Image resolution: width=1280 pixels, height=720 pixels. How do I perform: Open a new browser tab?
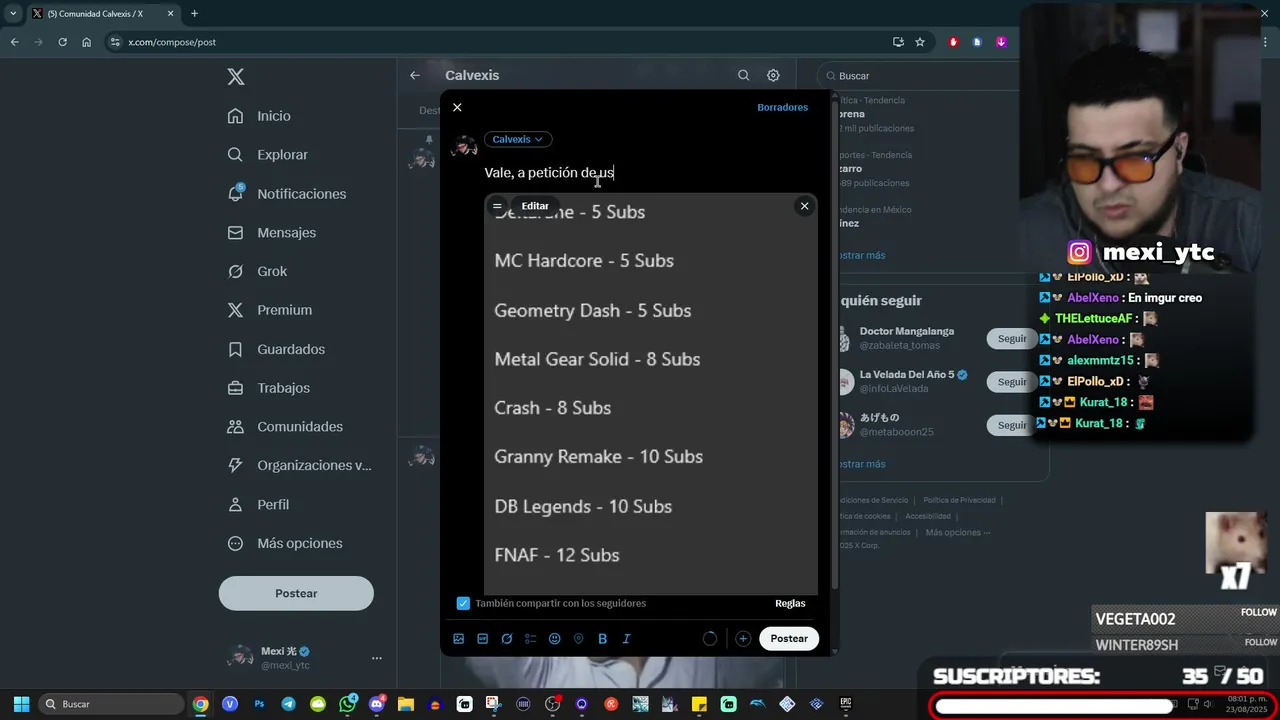coord(194,13)
